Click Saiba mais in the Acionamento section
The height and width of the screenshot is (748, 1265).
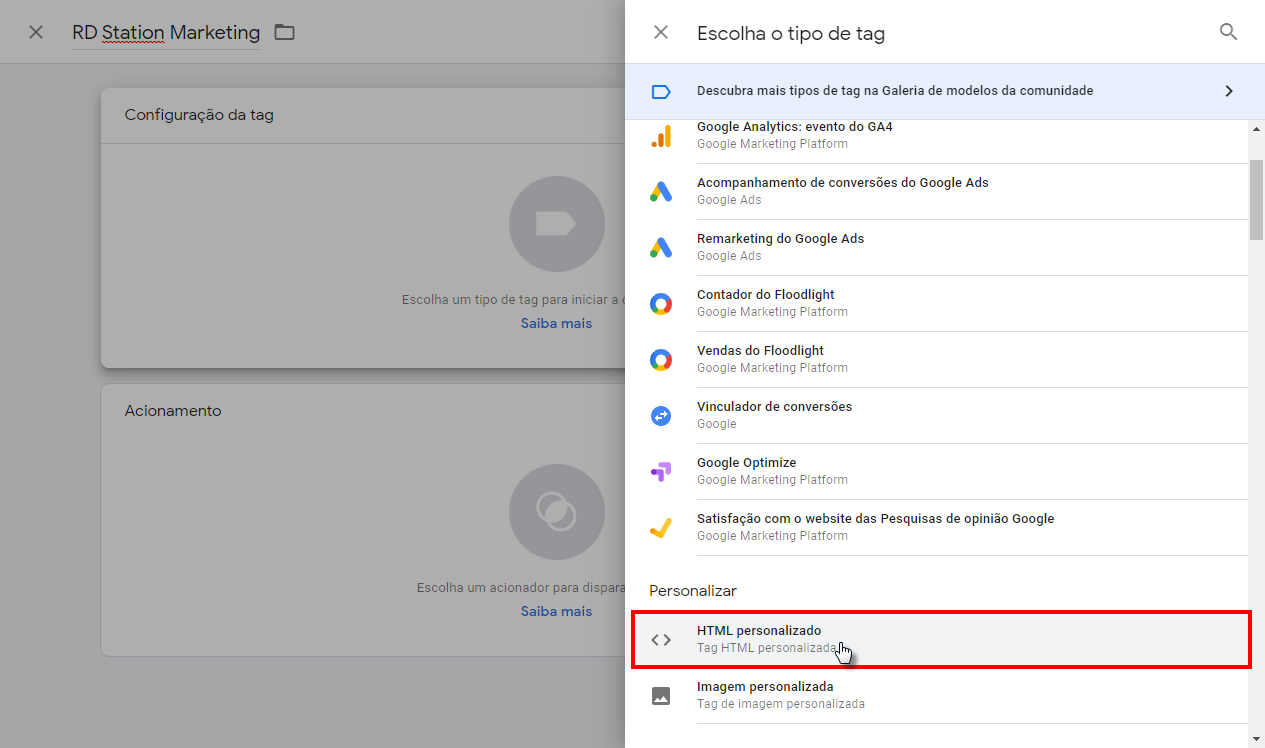[556, 611]
